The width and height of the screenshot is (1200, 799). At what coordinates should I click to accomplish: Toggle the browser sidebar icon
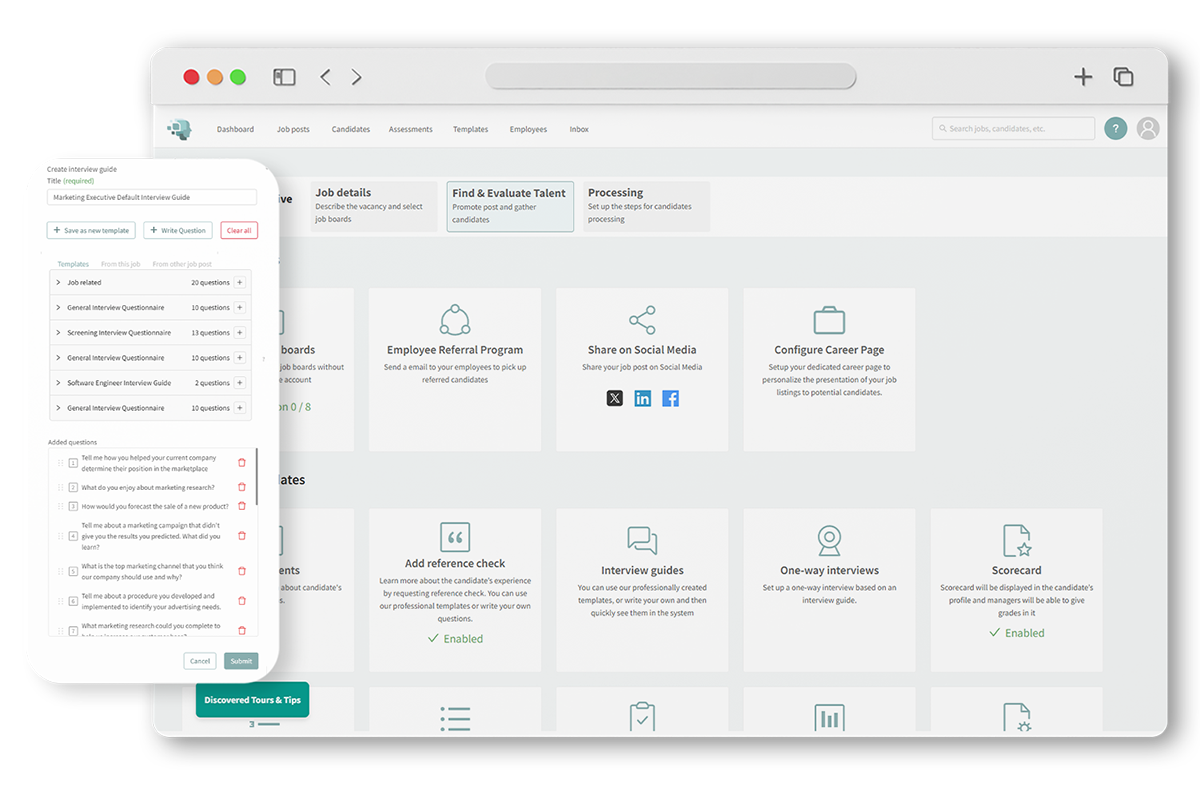click(x=284, y=77)
